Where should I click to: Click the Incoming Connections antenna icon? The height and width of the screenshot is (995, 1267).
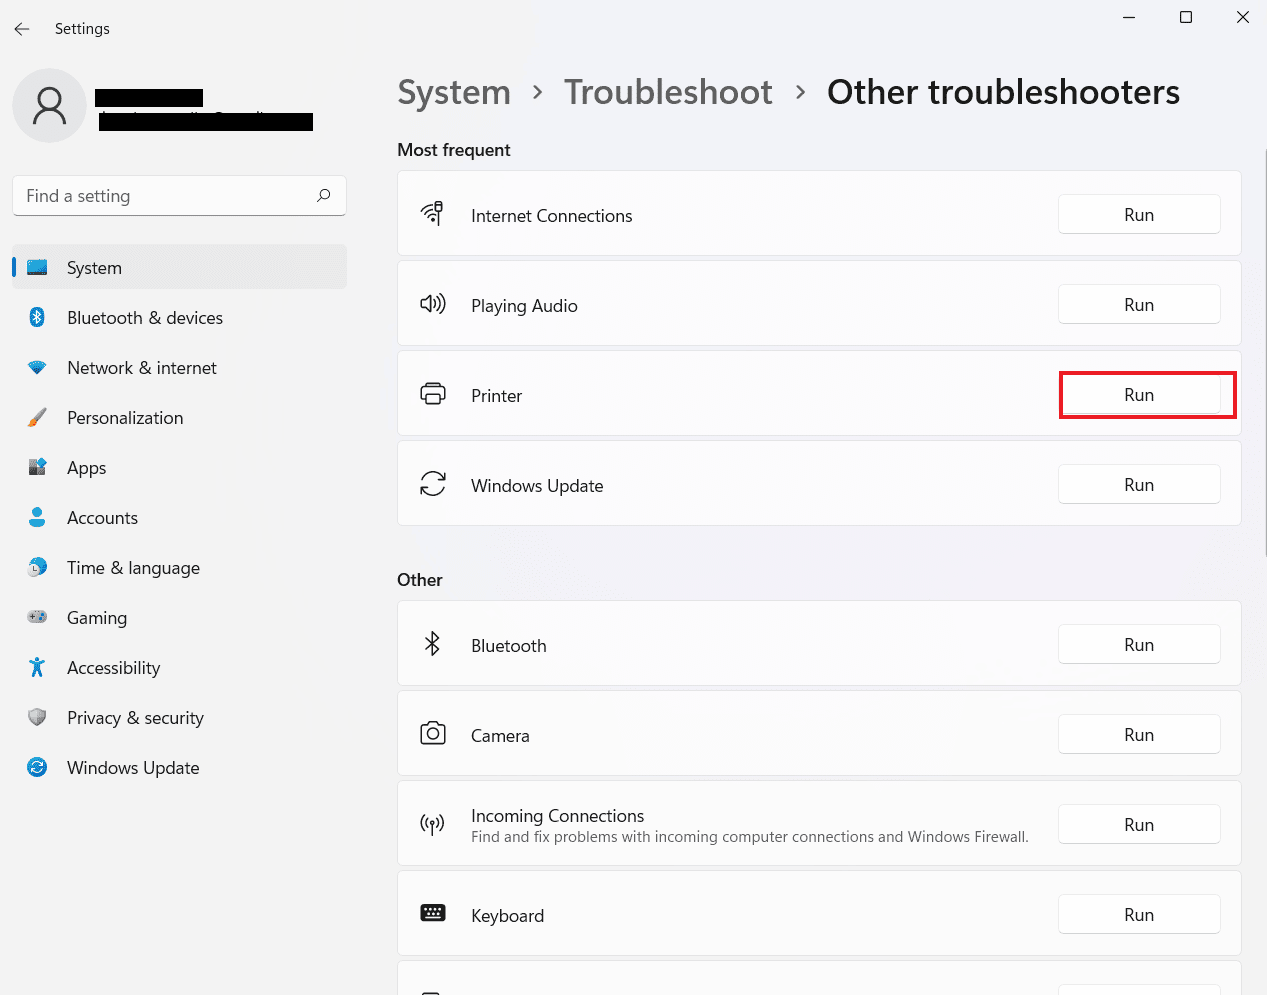pyautogui.click(x=433, y=825)
